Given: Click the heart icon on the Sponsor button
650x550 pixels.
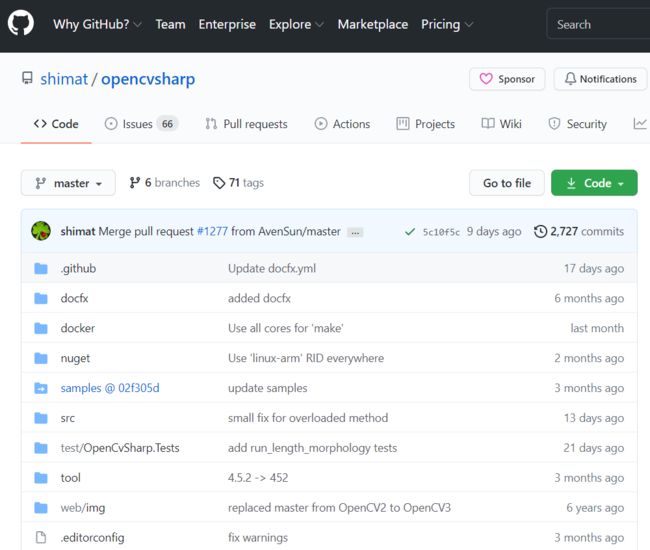Looking at the screenshot, I should coord(486,79).
